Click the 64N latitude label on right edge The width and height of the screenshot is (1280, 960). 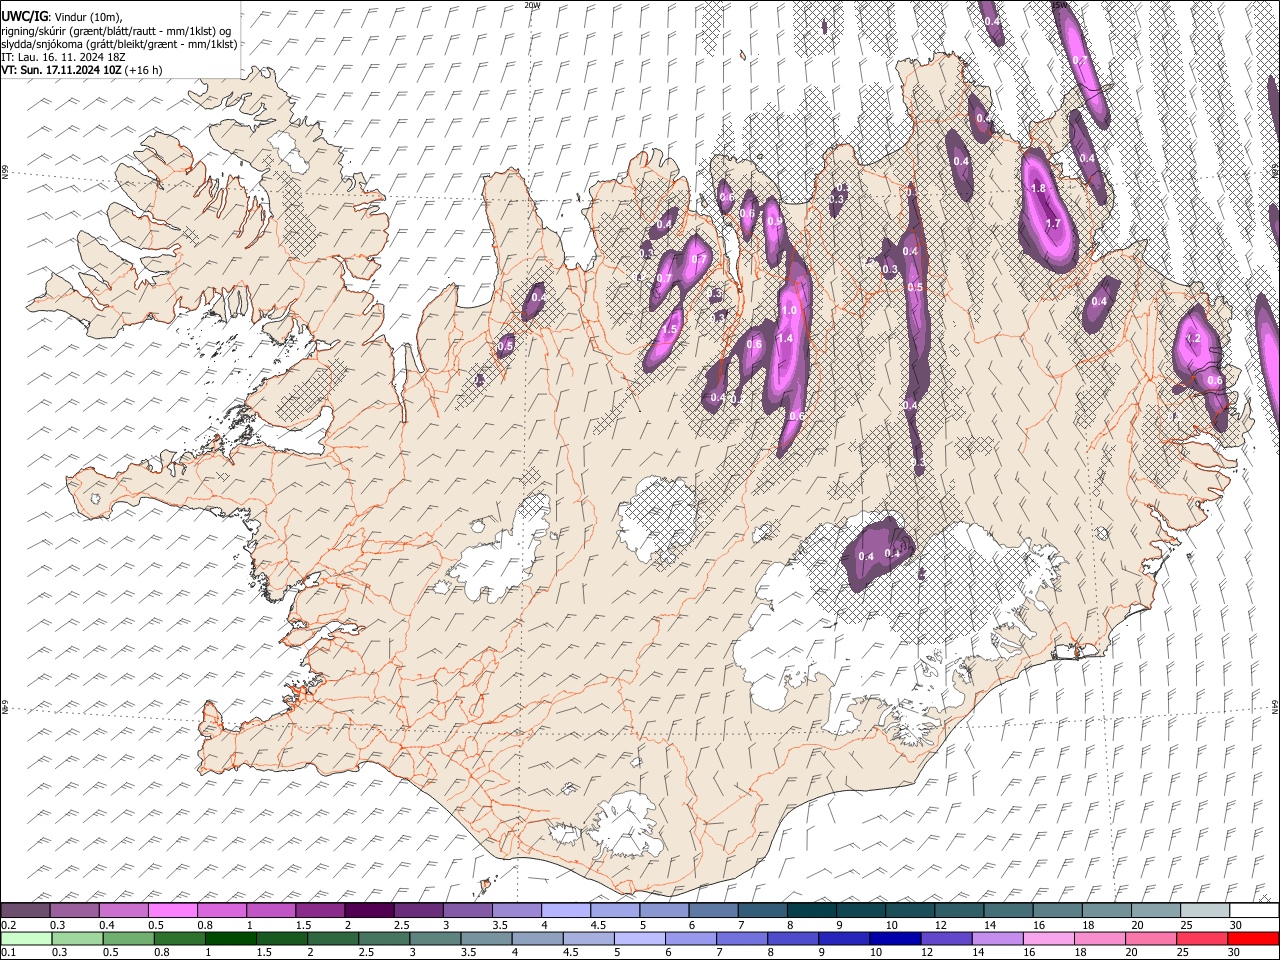(x=1275, y=706)
